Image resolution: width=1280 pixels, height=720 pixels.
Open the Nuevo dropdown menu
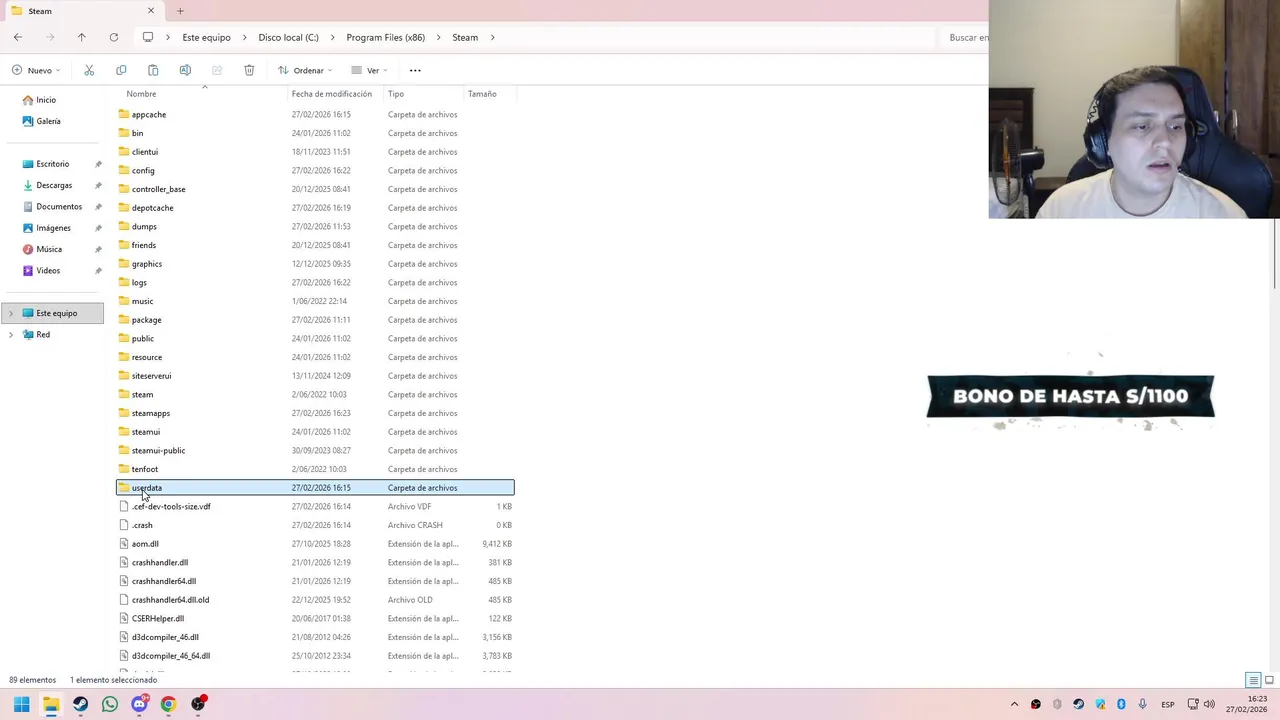pos(36,70)
